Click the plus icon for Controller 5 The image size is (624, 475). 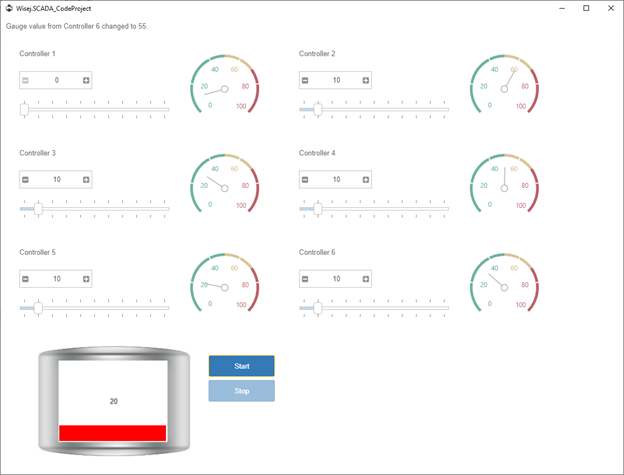[86, 279]
